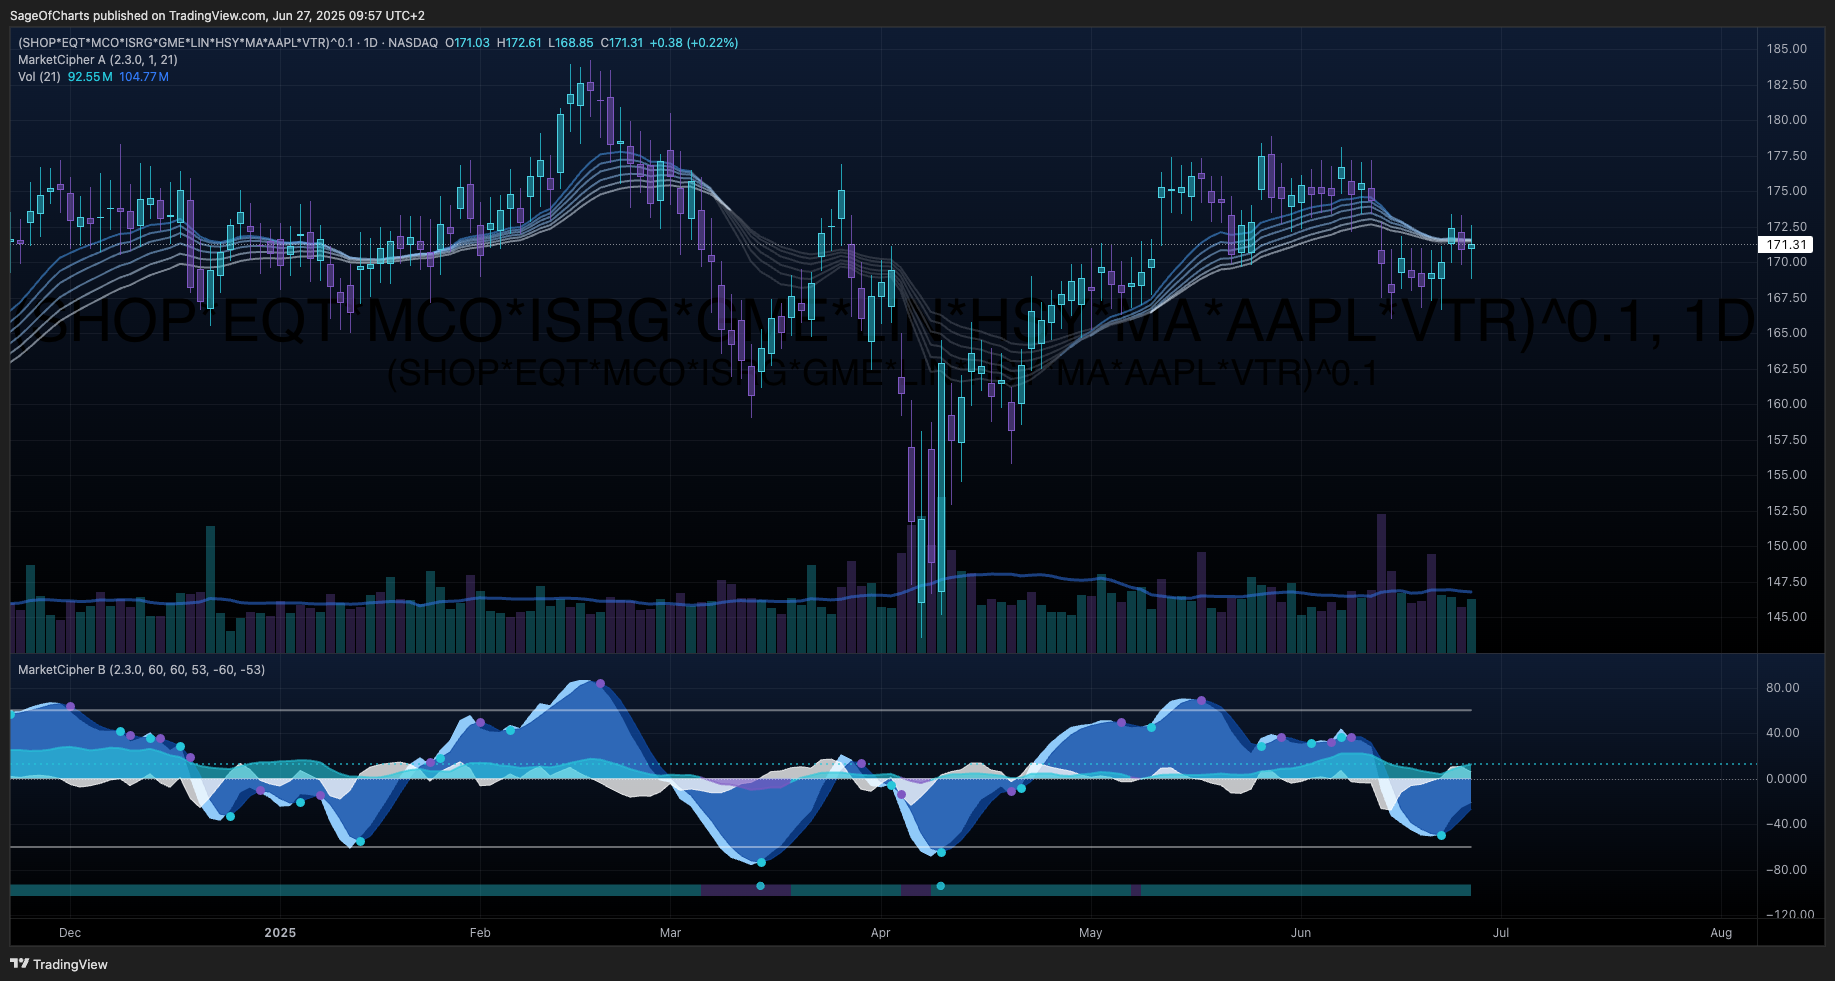1835x981 pixels.
Task: Click the Aug label on time axis
Action: coord(1721,933)
